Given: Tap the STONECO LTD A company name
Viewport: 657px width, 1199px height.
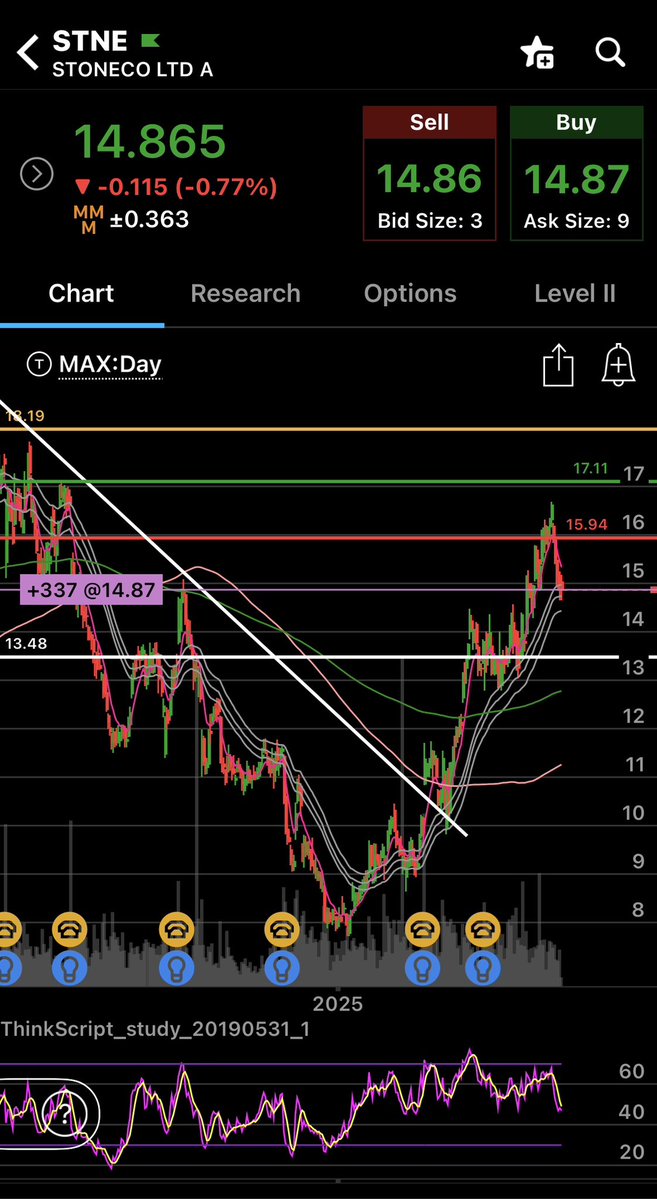Looking at the screenshot, I should click(132, 70).
